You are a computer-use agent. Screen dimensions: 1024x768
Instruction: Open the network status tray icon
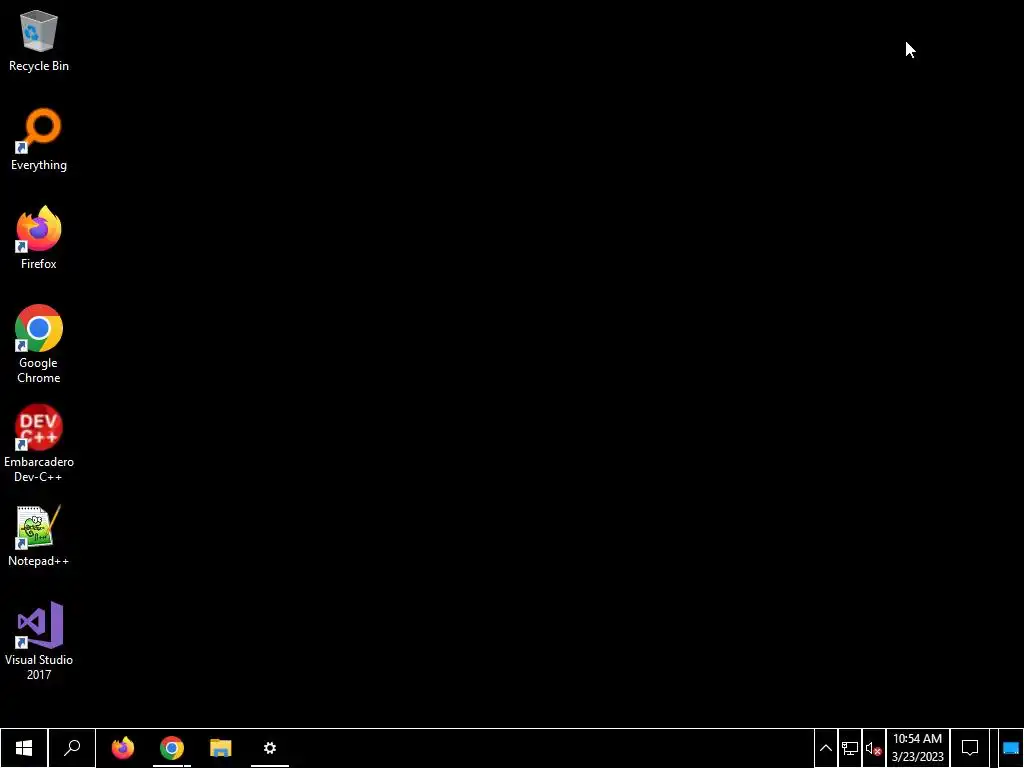pyautogui.click(x=850, y=748)
